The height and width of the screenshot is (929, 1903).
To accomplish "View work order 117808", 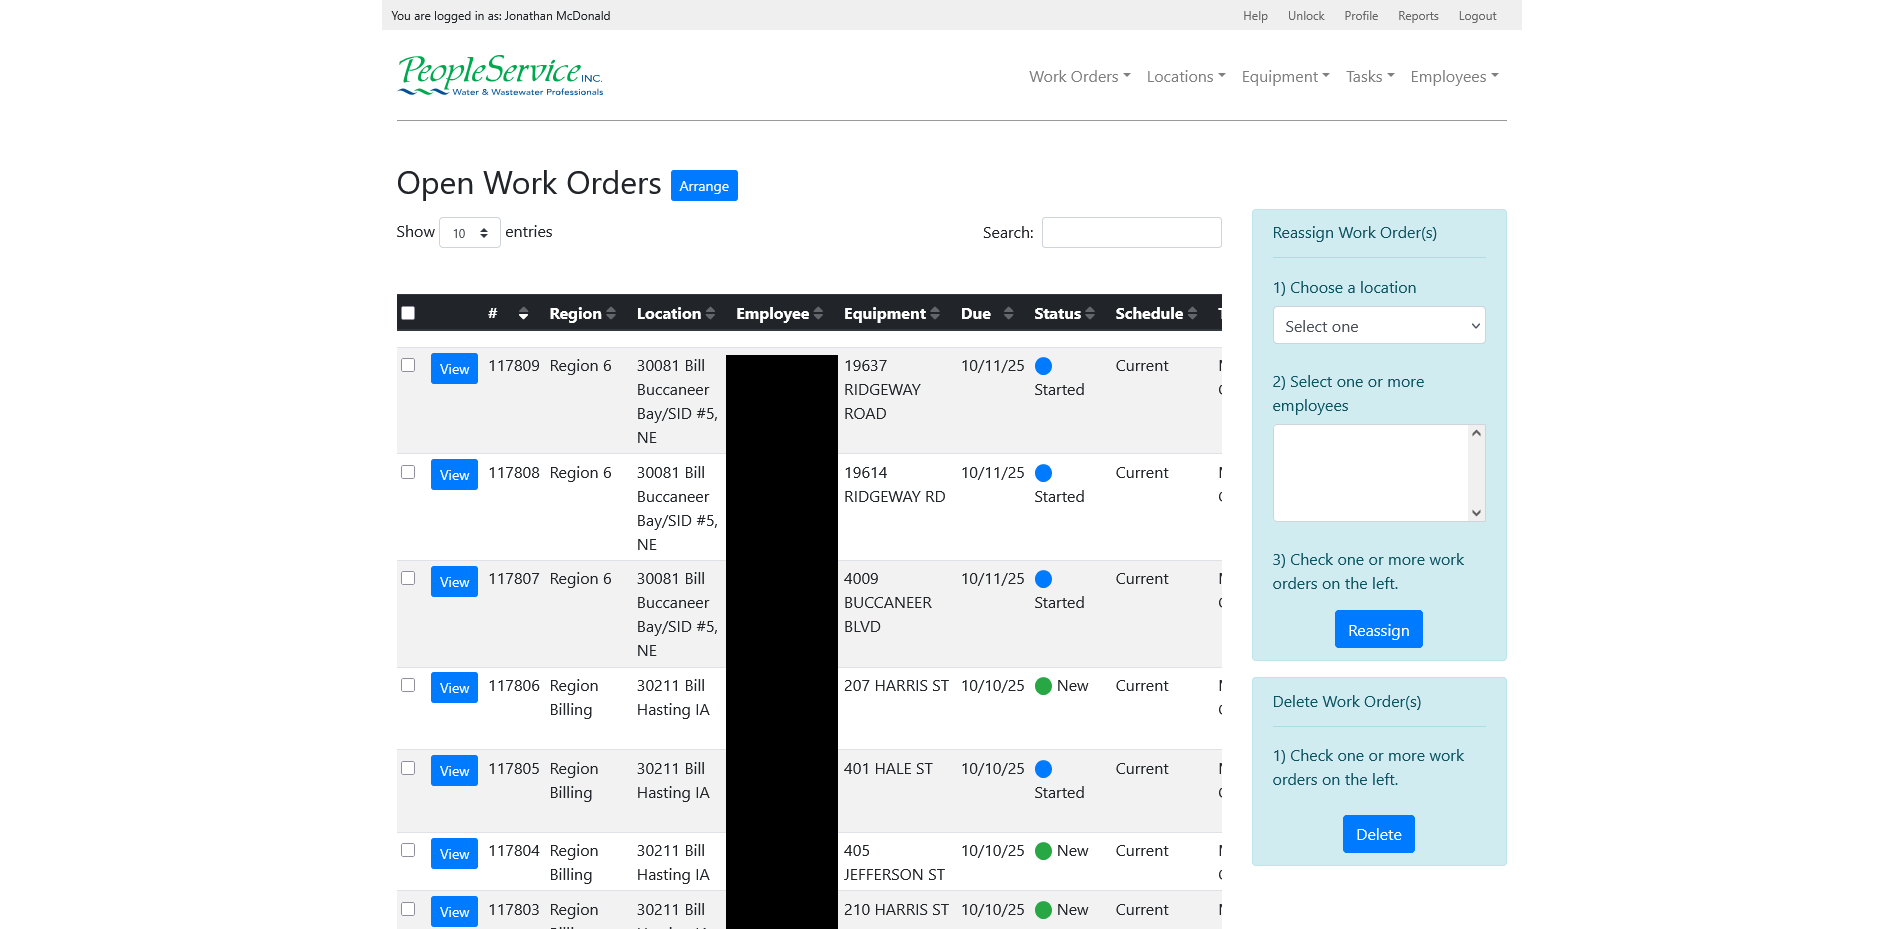I will click(454, 475).
